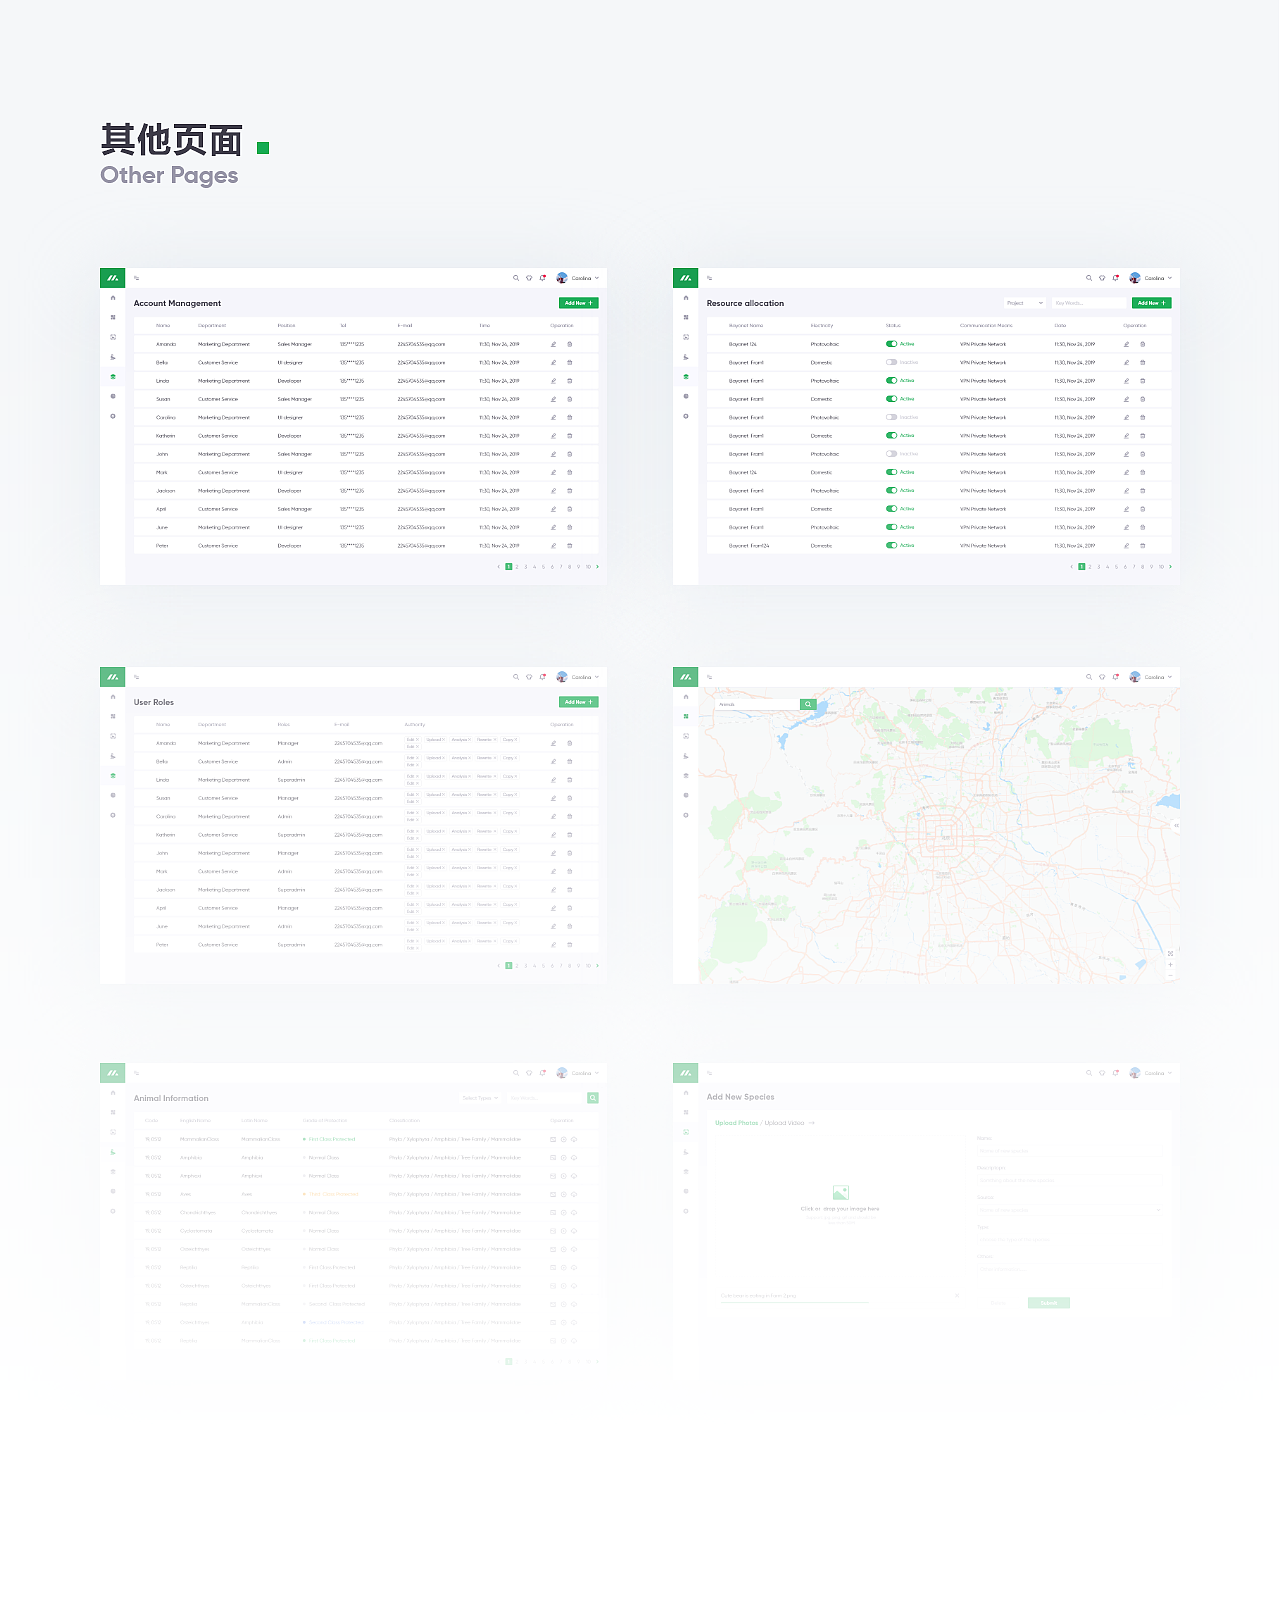Click Carolina avatar in Account Management header
The image size is (1280, 1609).
(562, 278)
